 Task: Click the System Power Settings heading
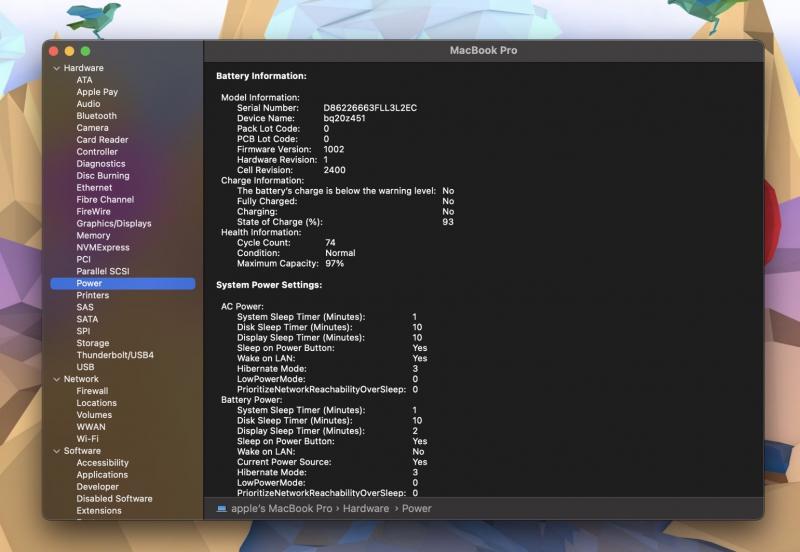coord(269,285)
